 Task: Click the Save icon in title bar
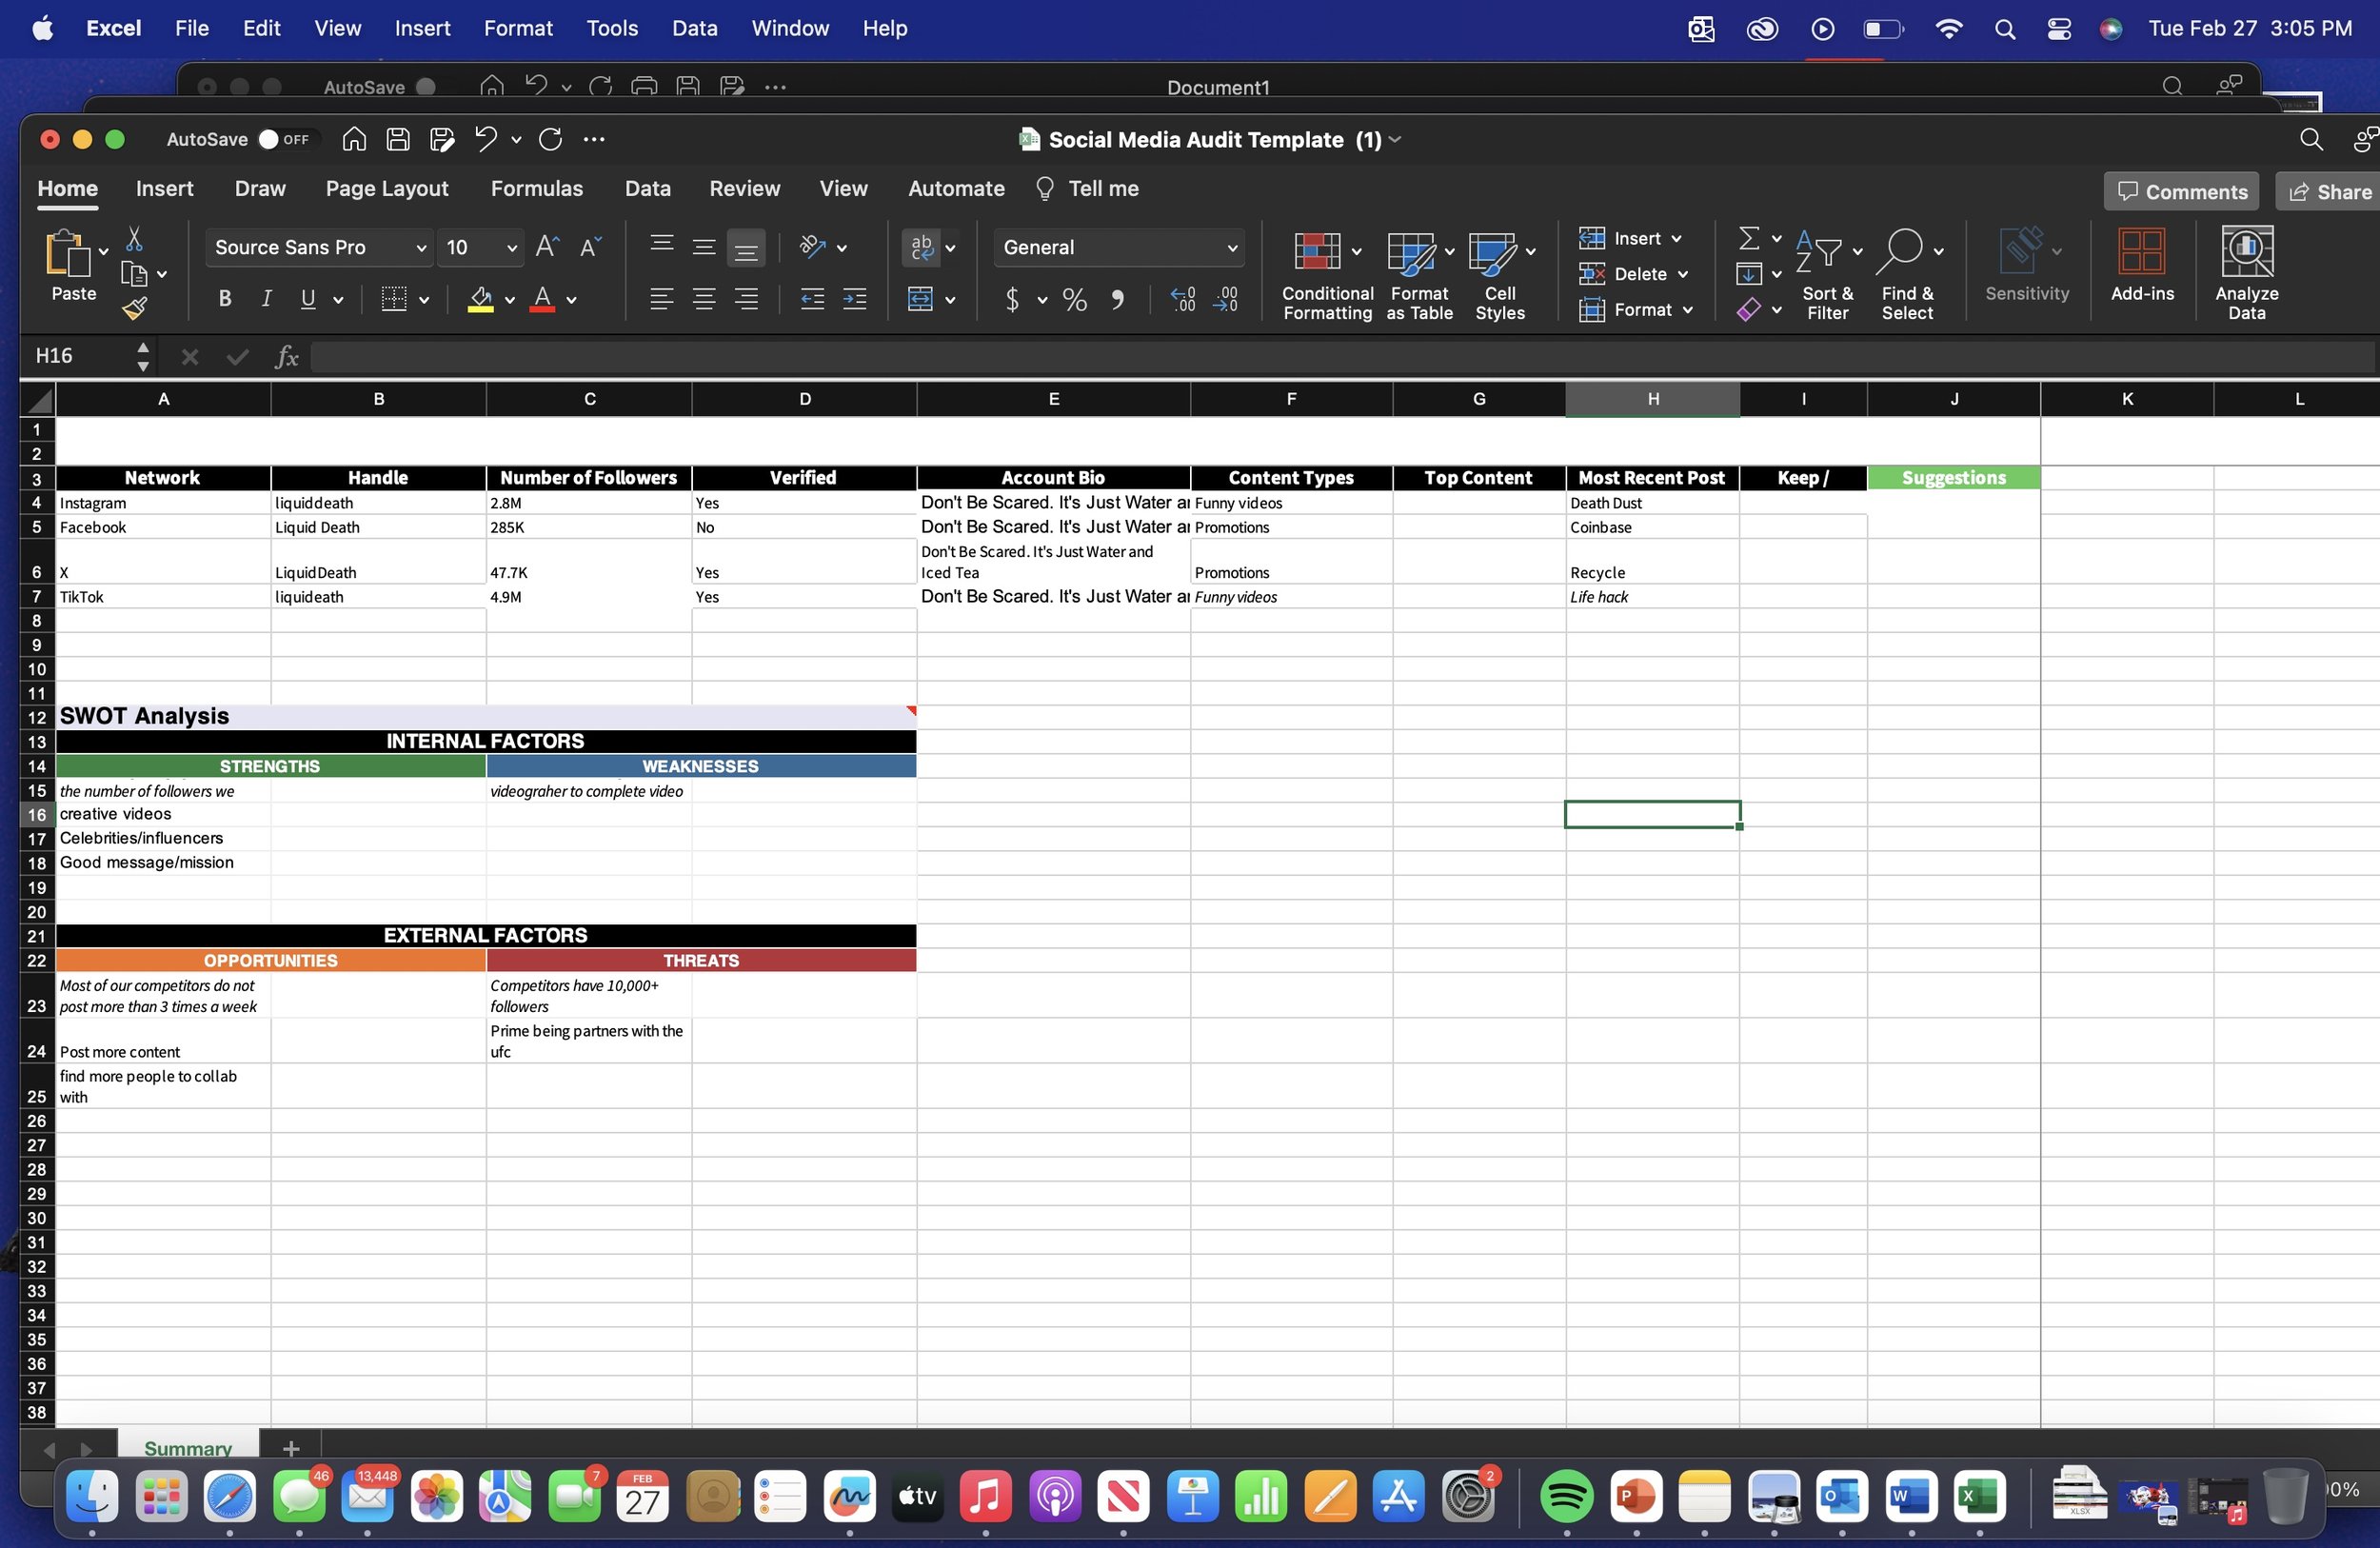(398, 139)
